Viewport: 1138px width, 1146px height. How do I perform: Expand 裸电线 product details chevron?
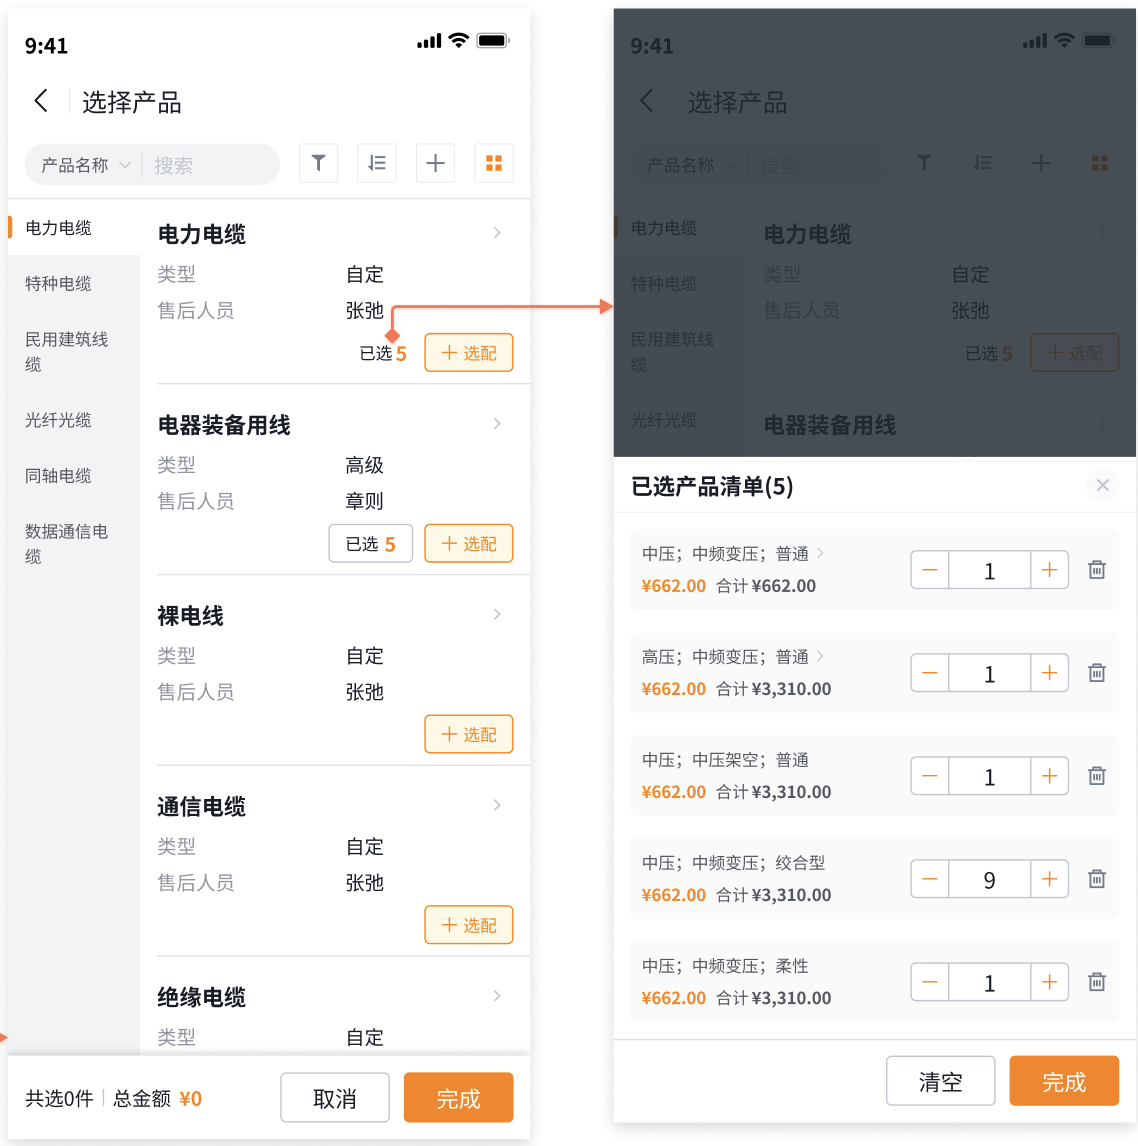497,615
